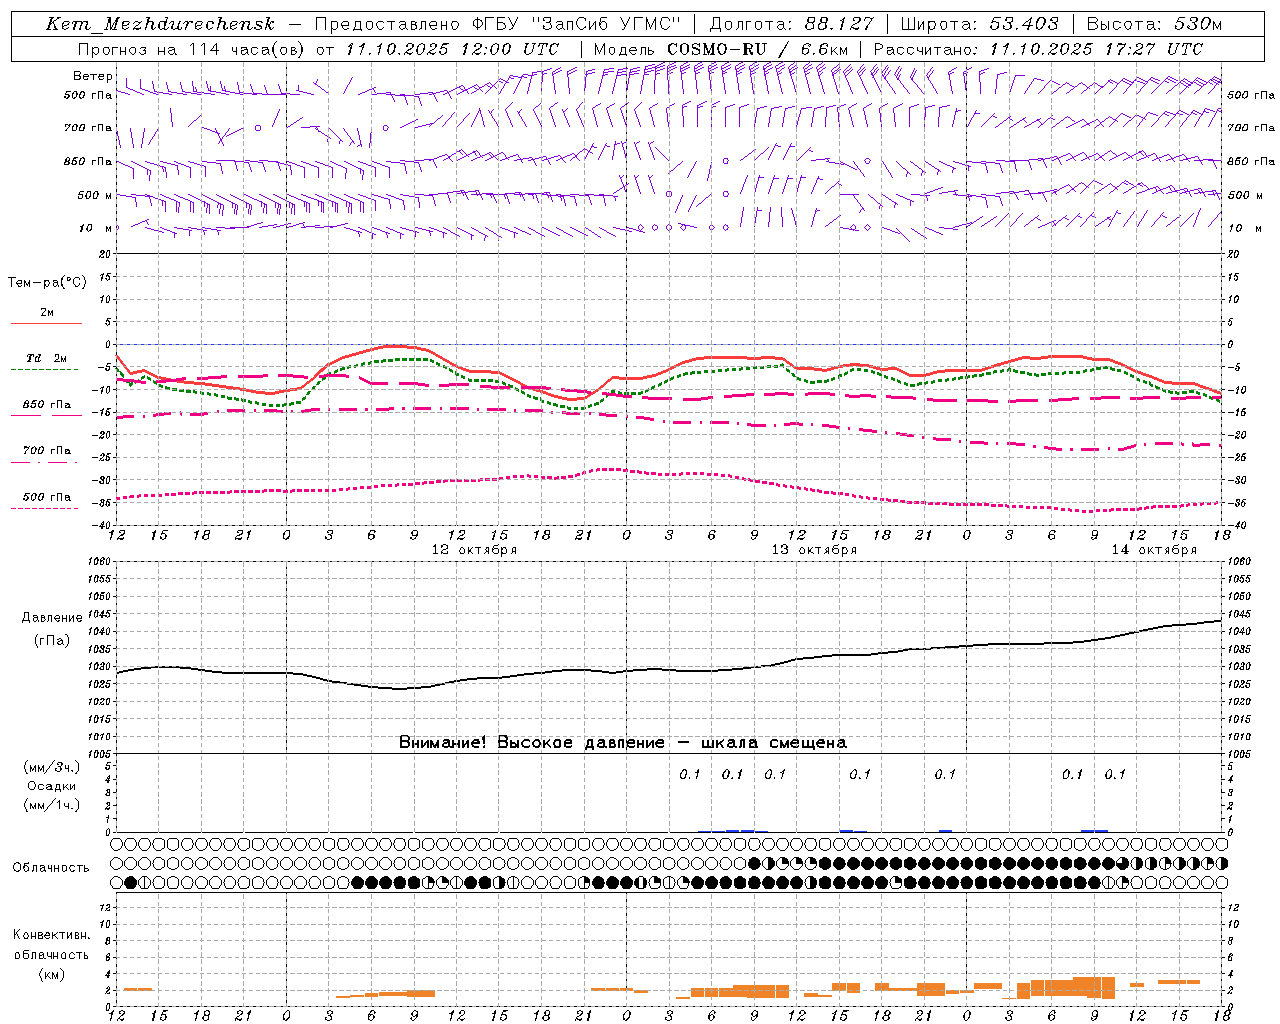Click the Рассчитано: 11.10.2025 17:27 UTC text
The image size is (1280, 1024).
coord(1038,49)
